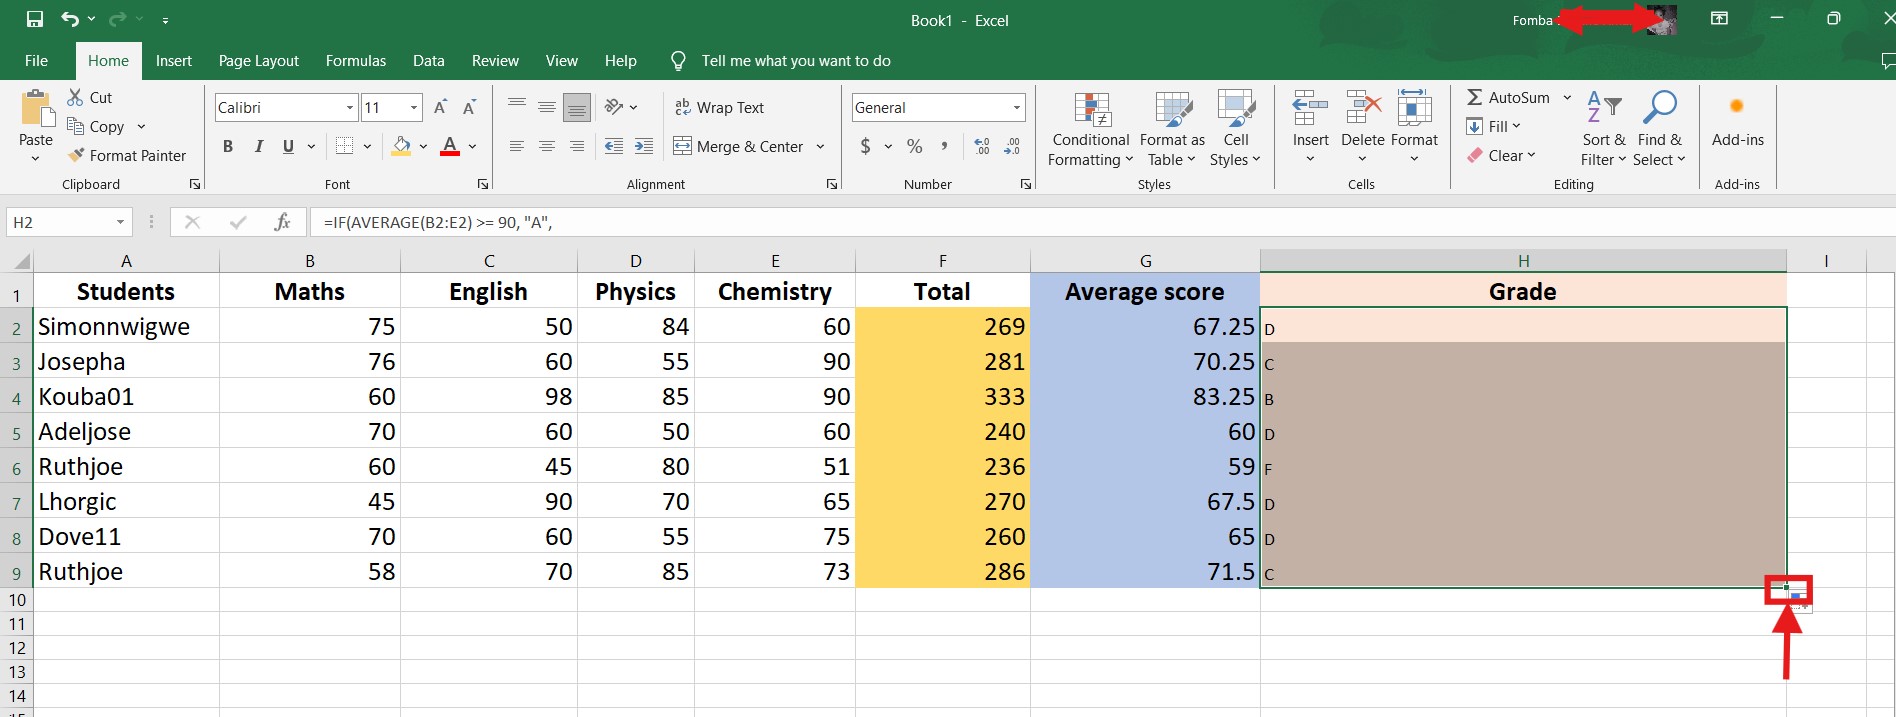Open the font name Calibri dropdown
Viewport: 1896px width, 717px height.
[x=349, y=108]
